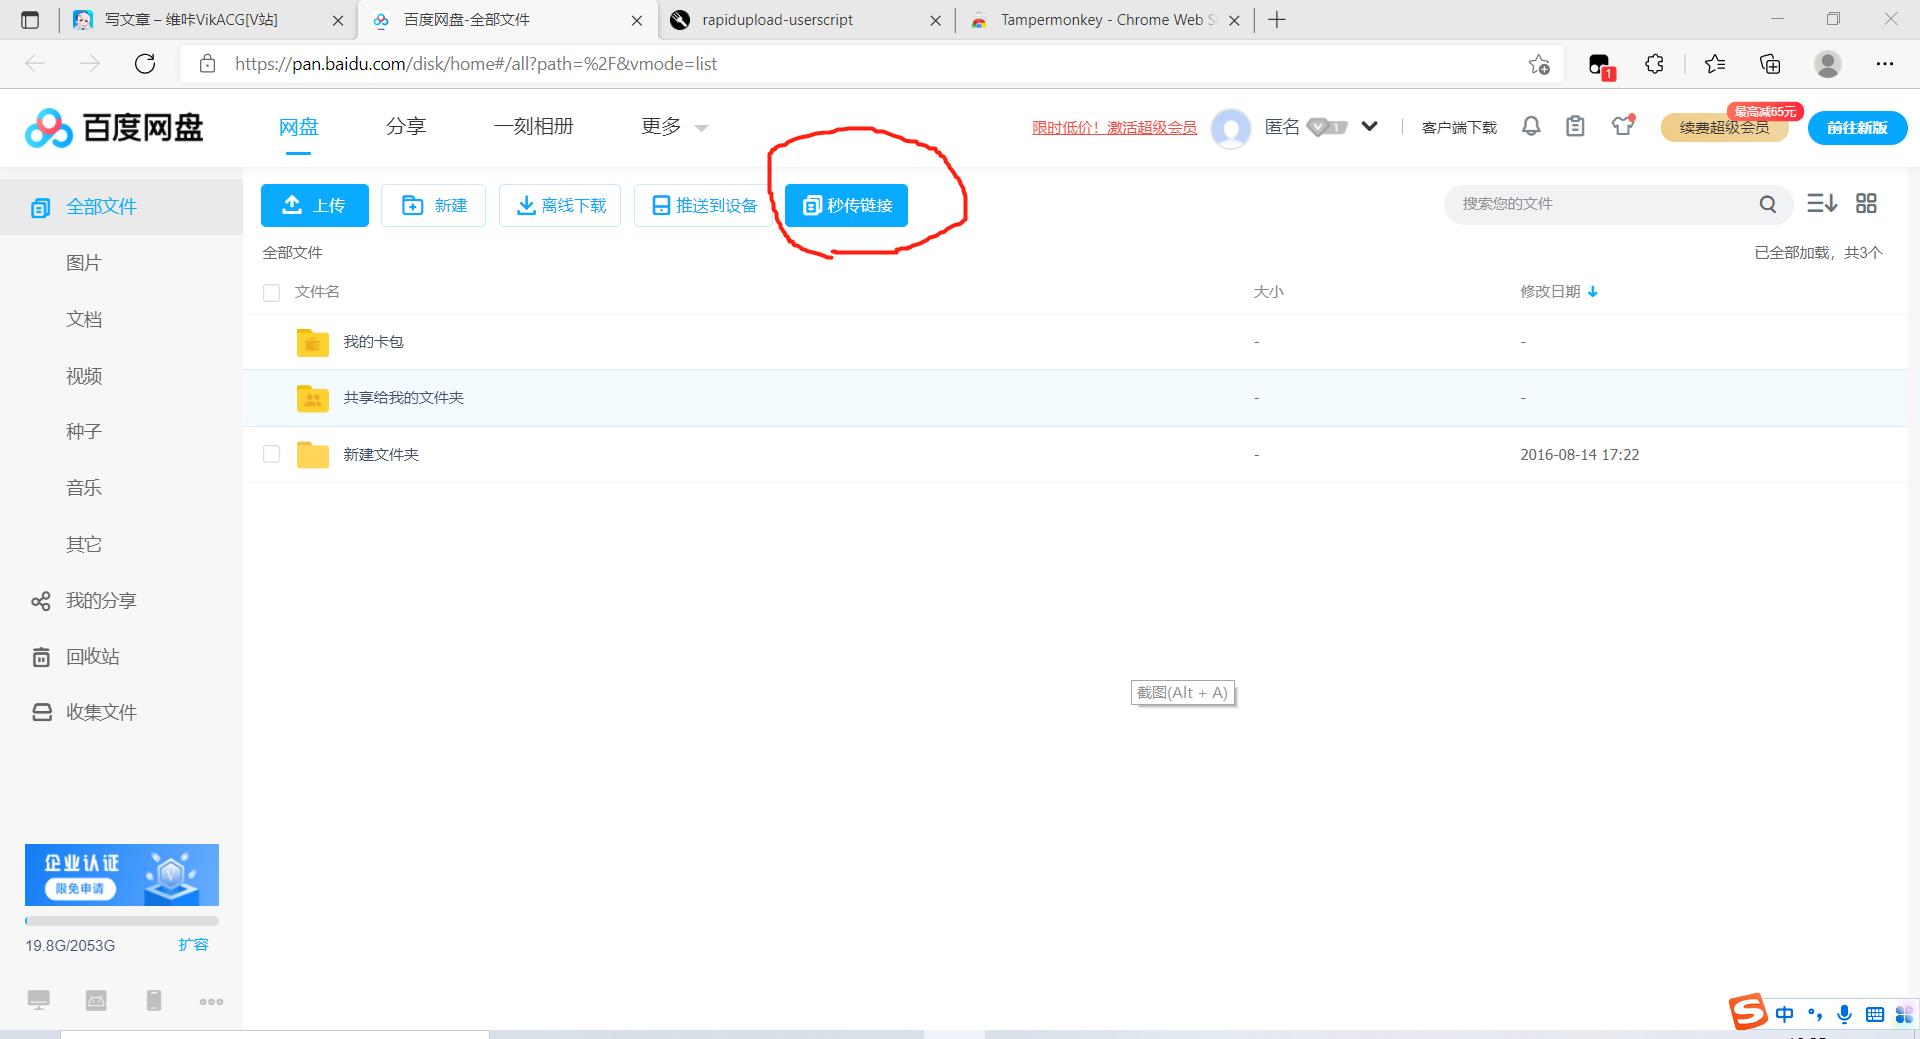Screen dimensions: 1920x1039
Task: Open the clipboard task list icon
Action: [x=1575, y=126]
